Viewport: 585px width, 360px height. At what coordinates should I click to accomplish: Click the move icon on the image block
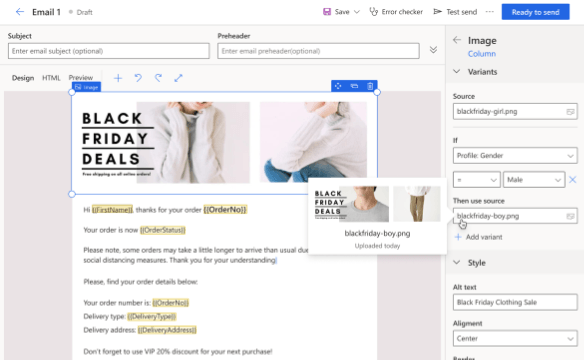(x=338, y=86)
